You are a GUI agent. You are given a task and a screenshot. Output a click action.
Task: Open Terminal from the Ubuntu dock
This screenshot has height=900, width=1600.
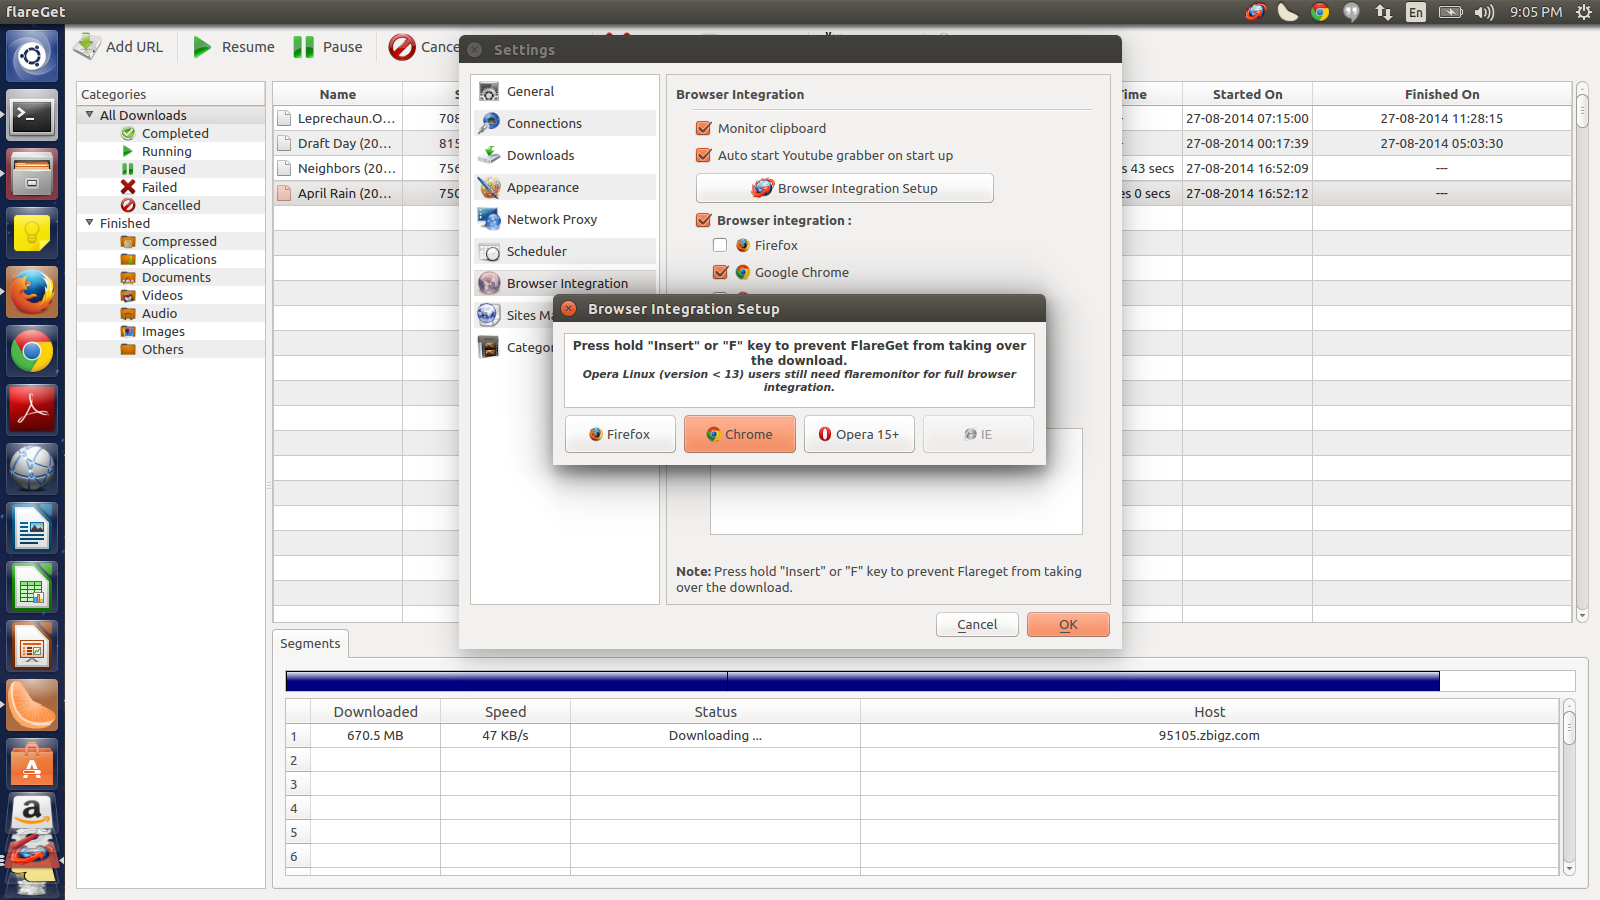point(32,116)
